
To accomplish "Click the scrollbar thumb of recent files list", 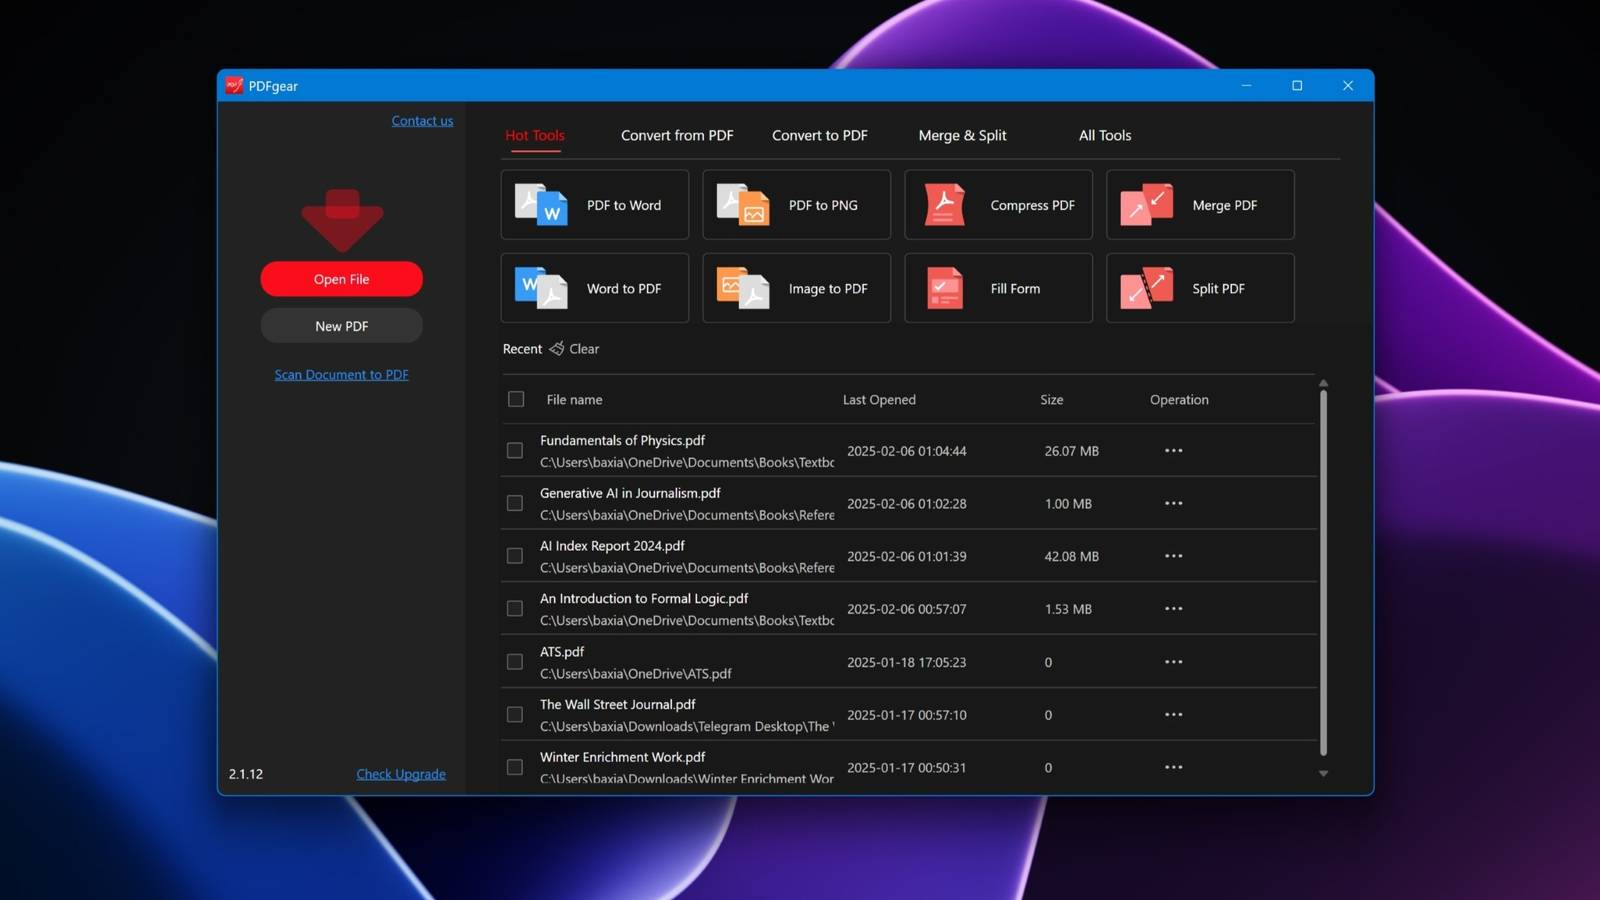I will coord(1323,572).
